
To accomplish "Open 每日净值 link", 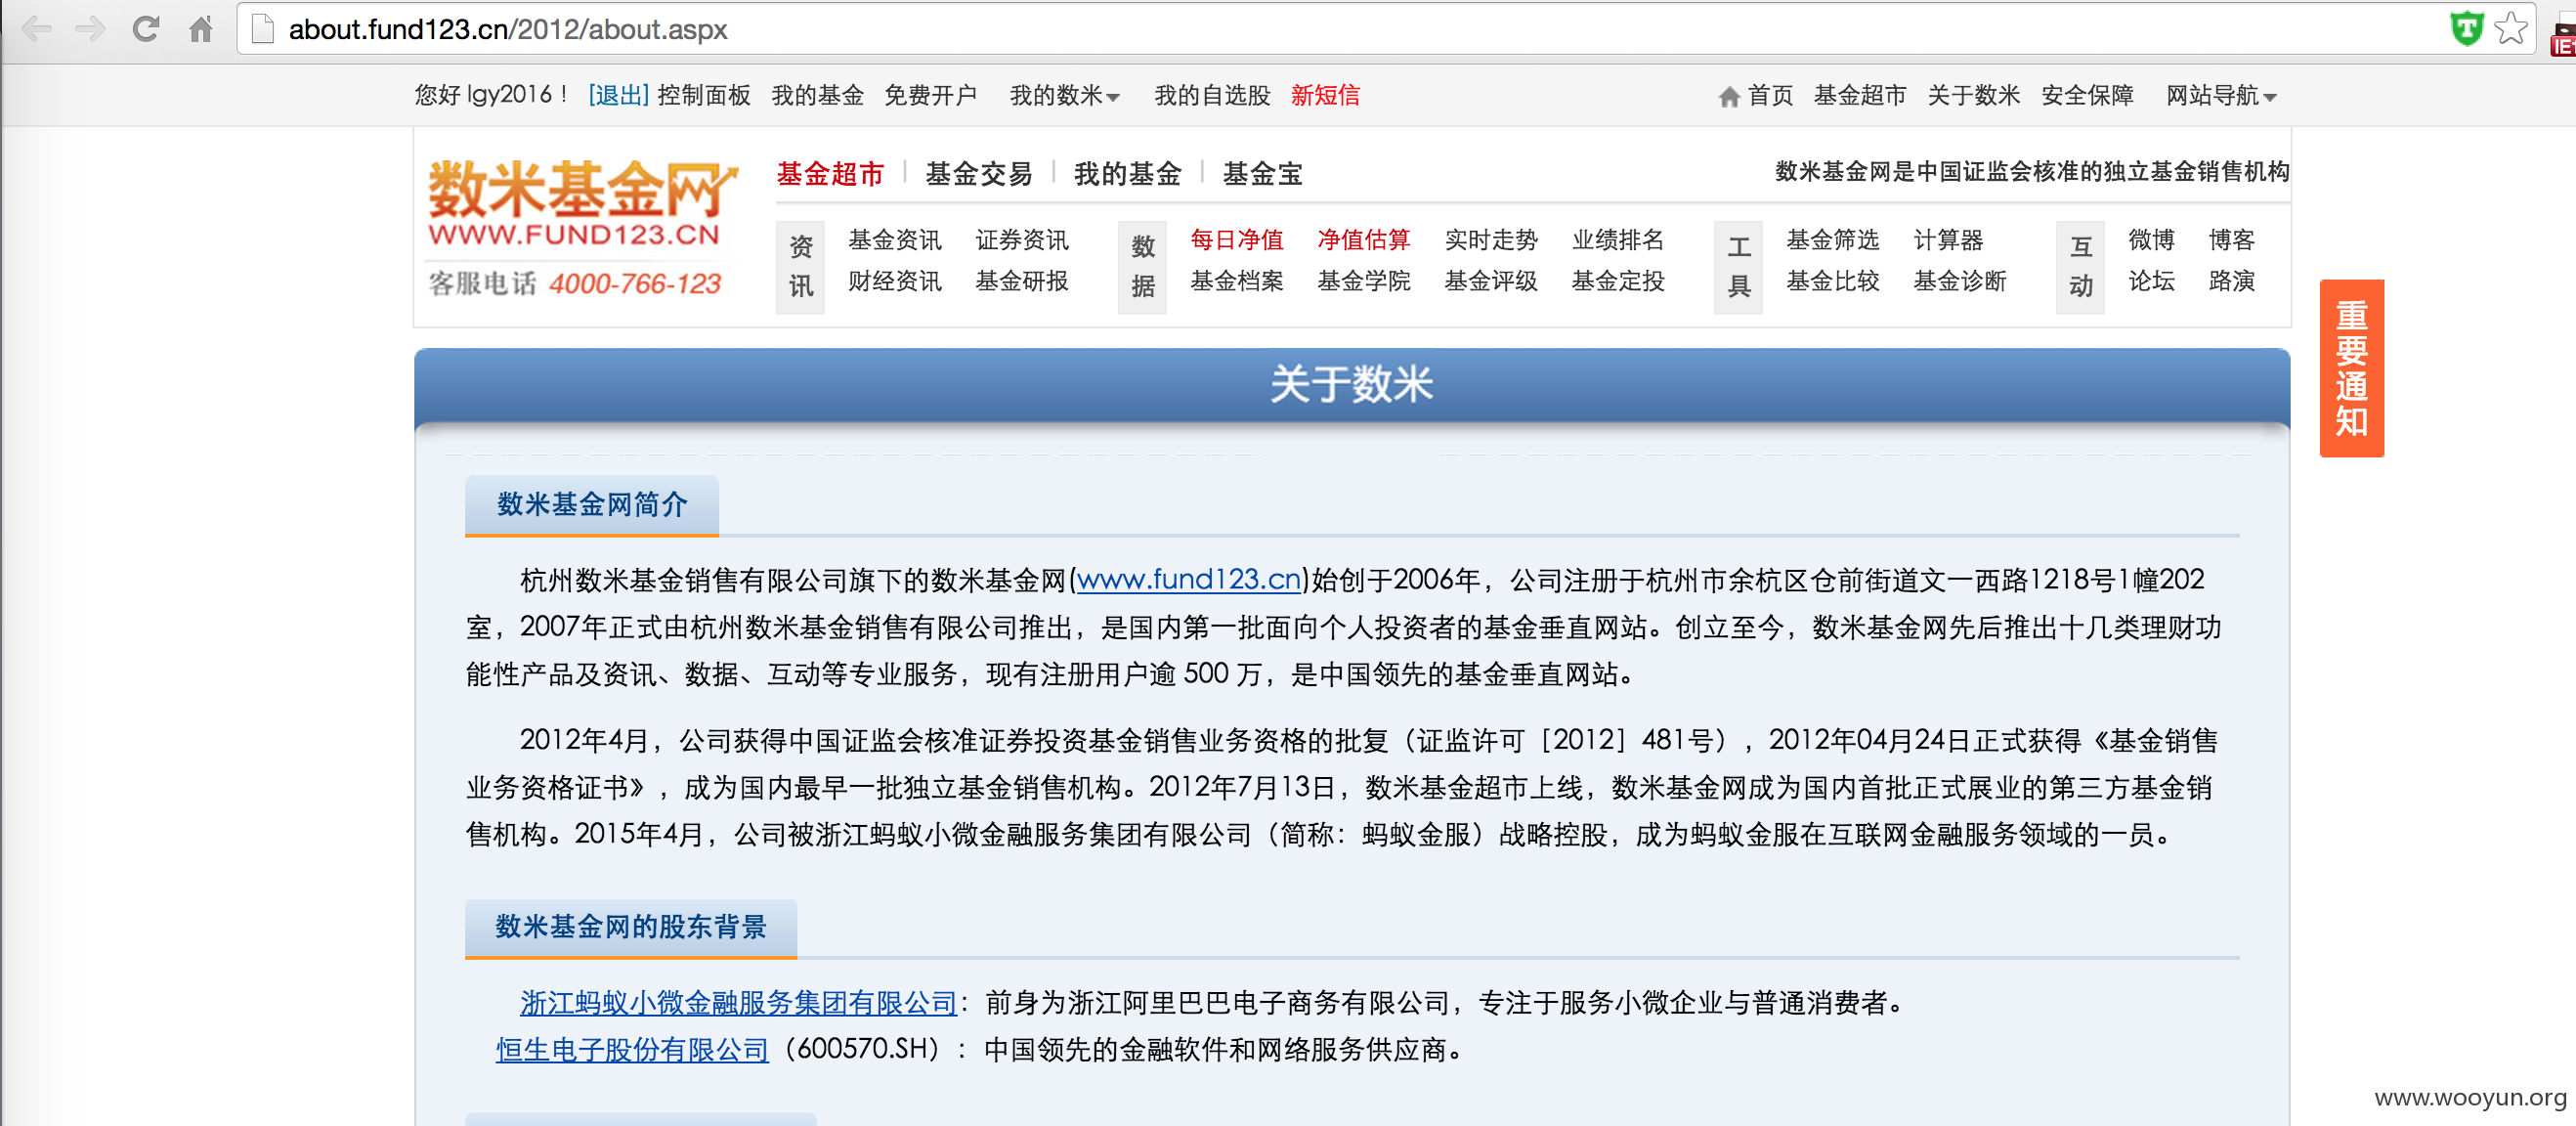I will (x=1237, y=240).
